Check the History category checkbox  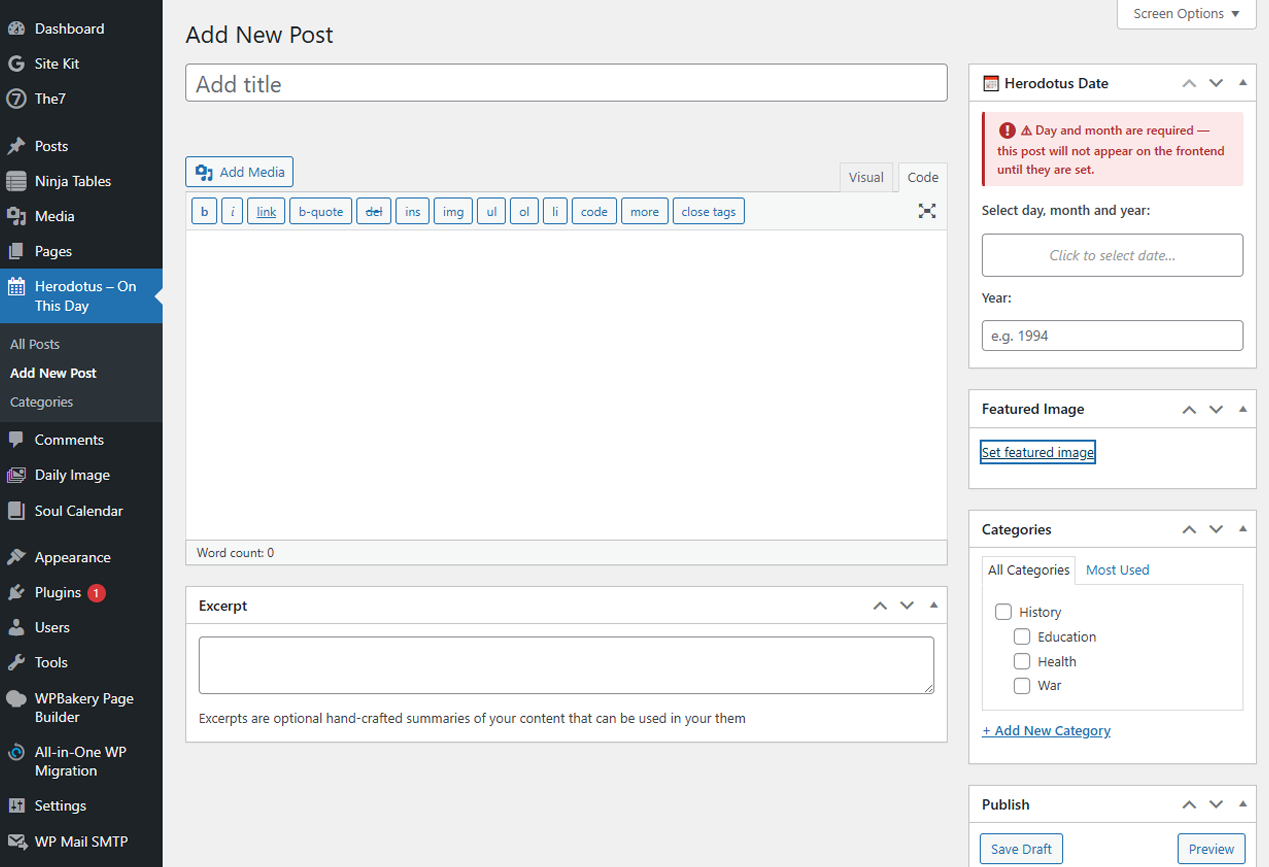point(1004,612)
